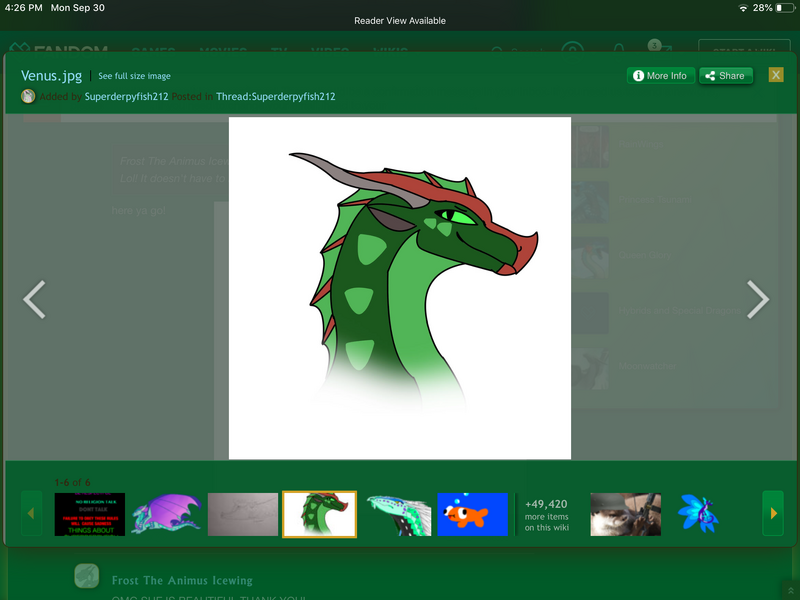Go to the previous image with left chevron

35,299
